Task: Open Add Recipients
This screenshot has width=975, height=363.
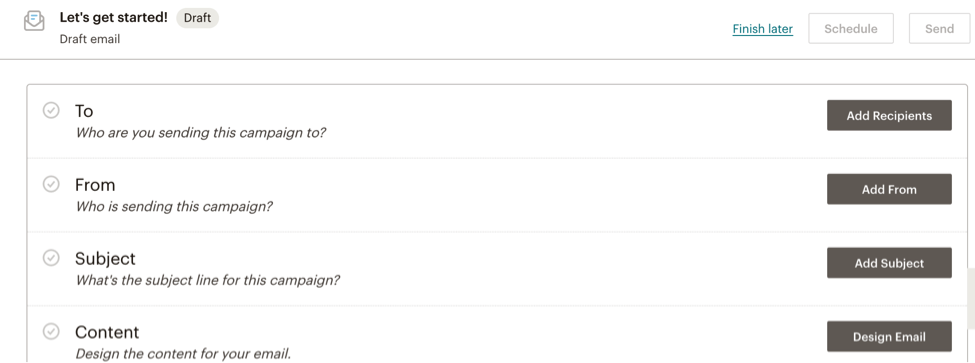Action: pos(889,116)
